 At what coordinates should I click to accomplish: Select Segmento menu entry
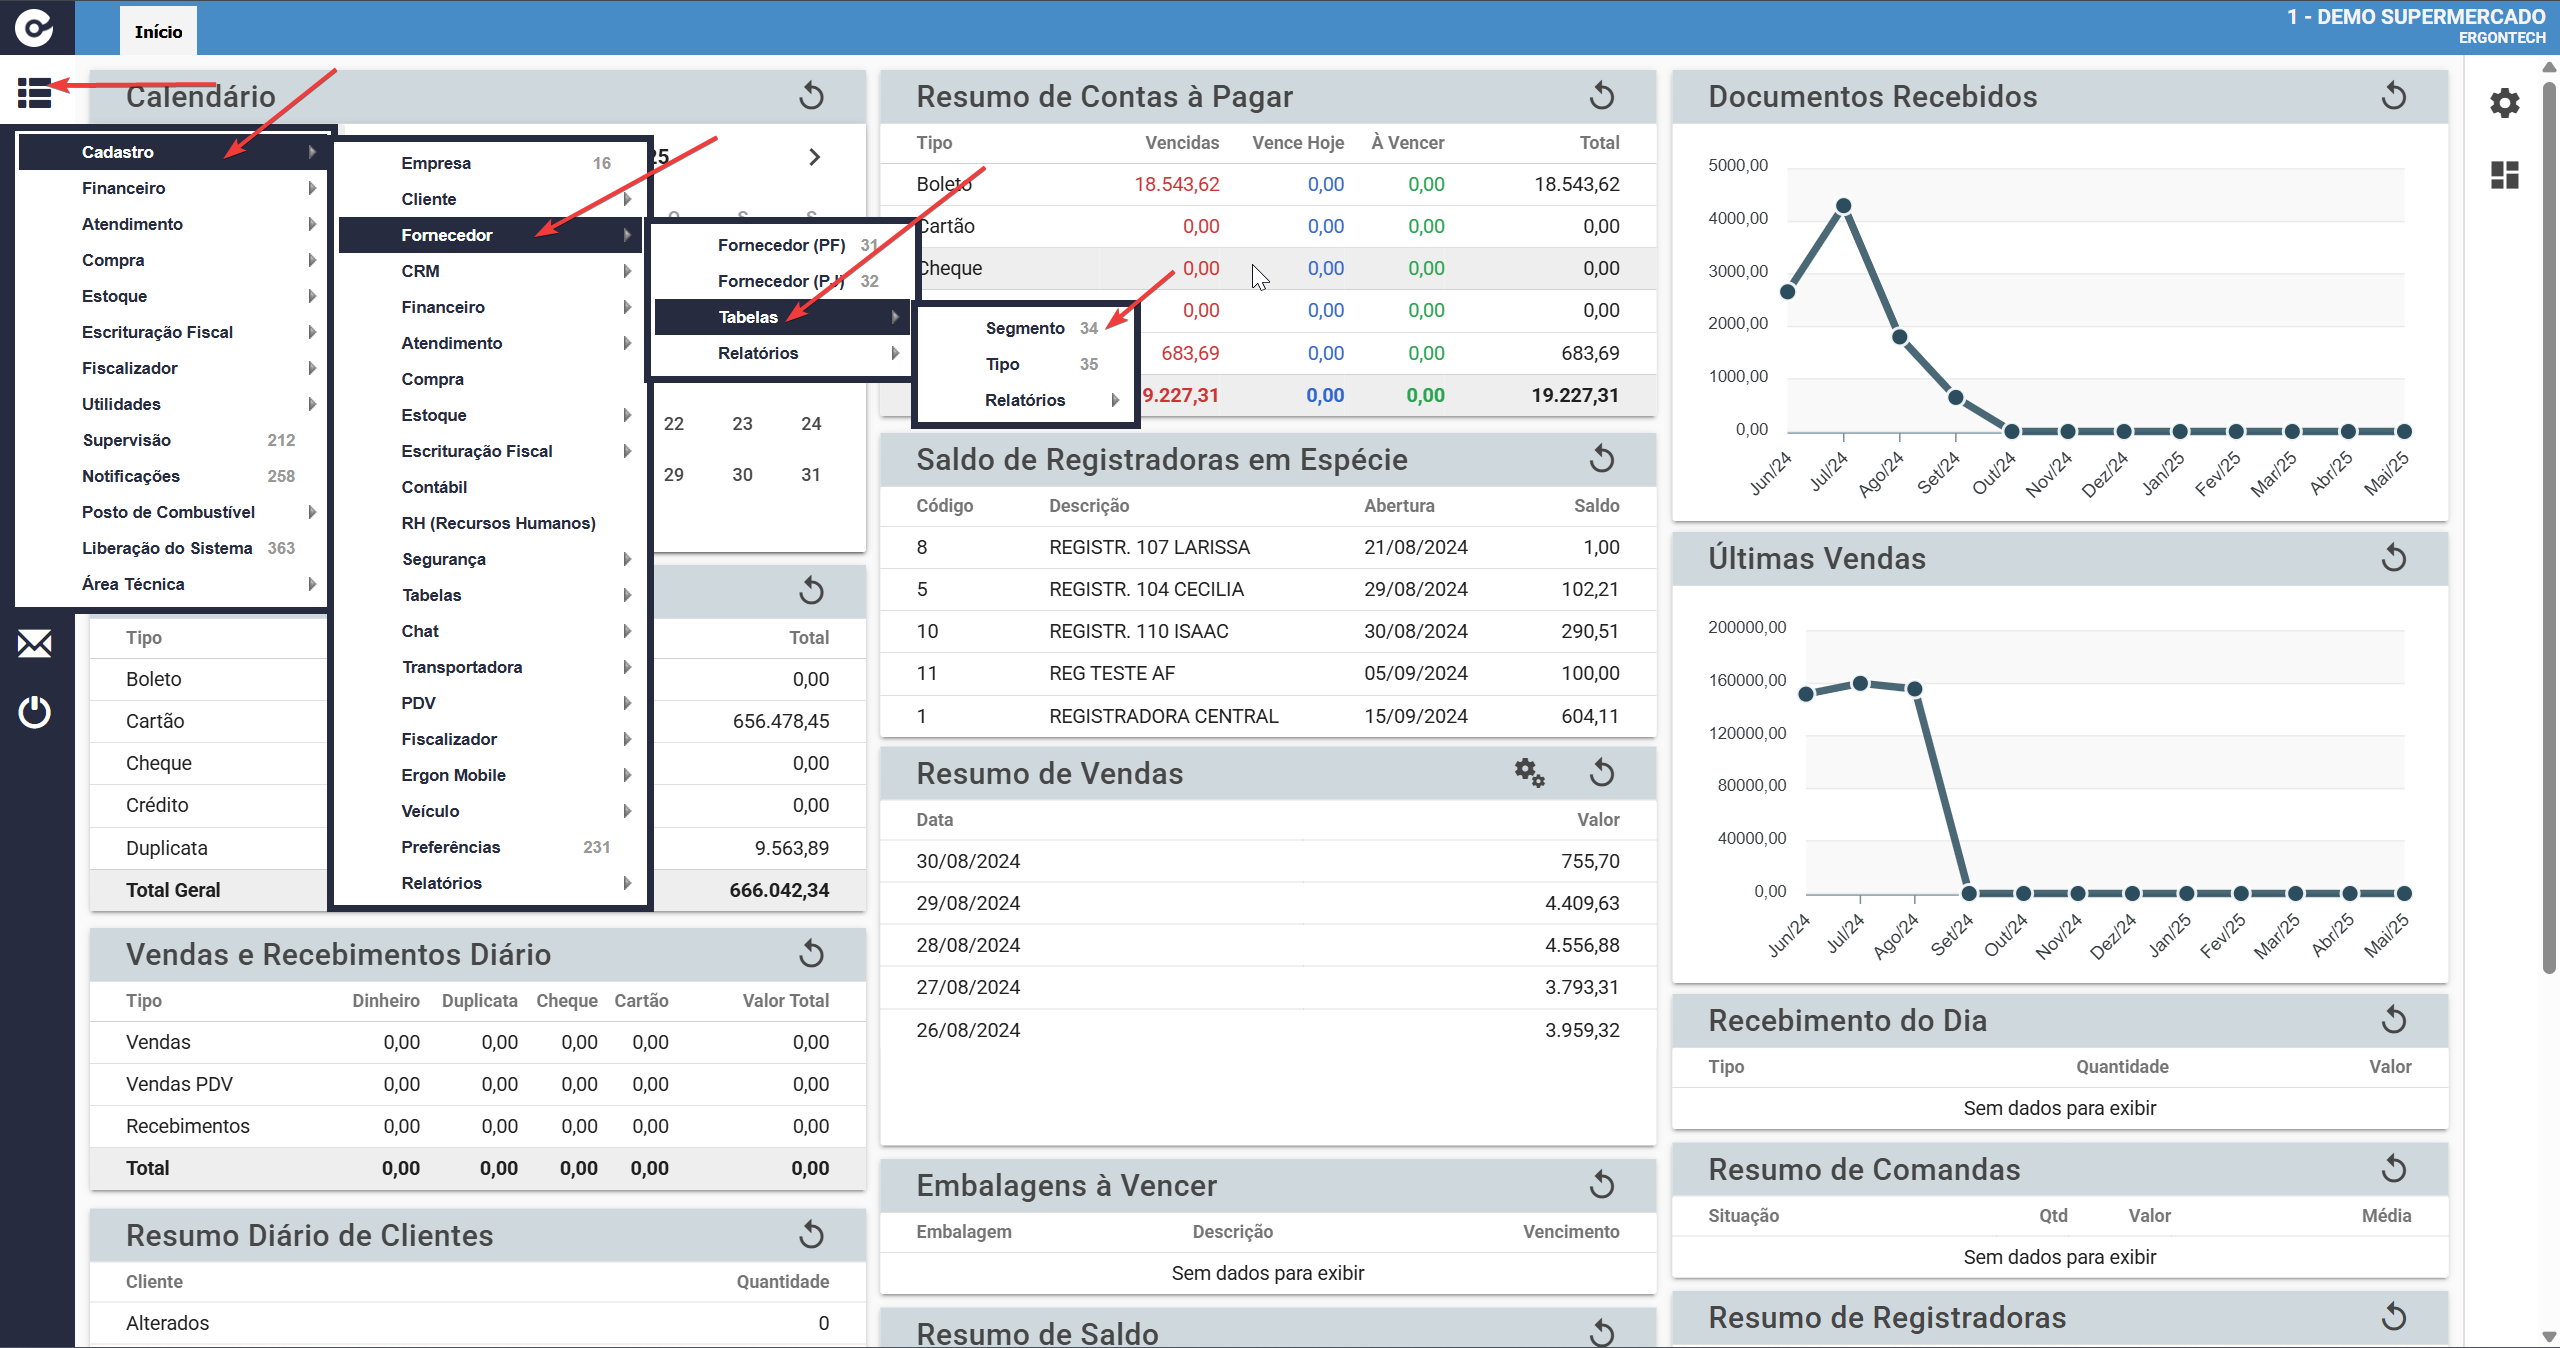coord(1025,328)
